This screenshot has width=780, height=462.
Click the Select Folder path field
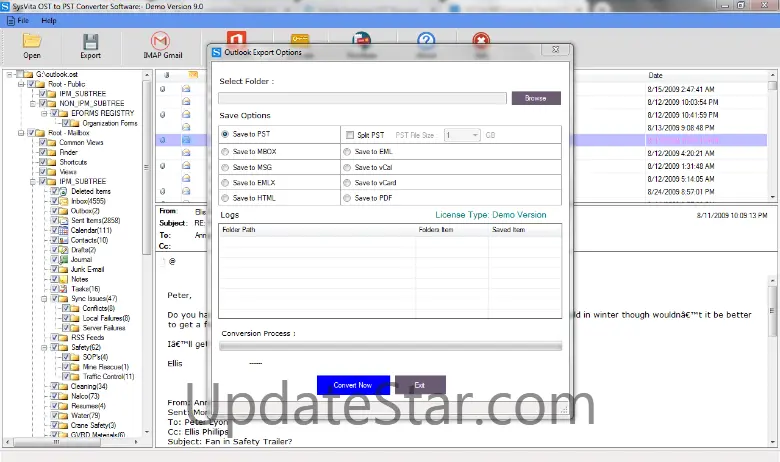pyautogui.click(x=362, y=98)
